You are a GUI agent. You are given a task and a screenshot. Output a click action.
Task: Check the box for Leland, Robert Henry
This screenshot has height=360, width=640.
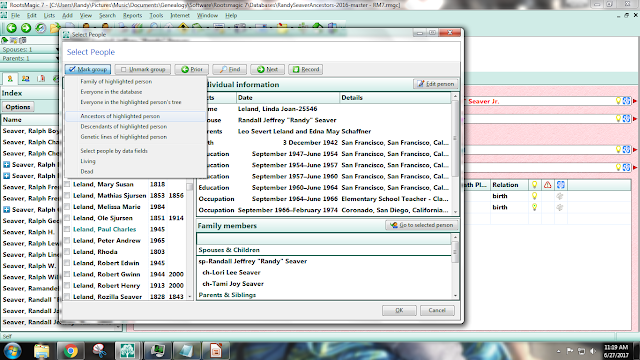tap(67, 285)
